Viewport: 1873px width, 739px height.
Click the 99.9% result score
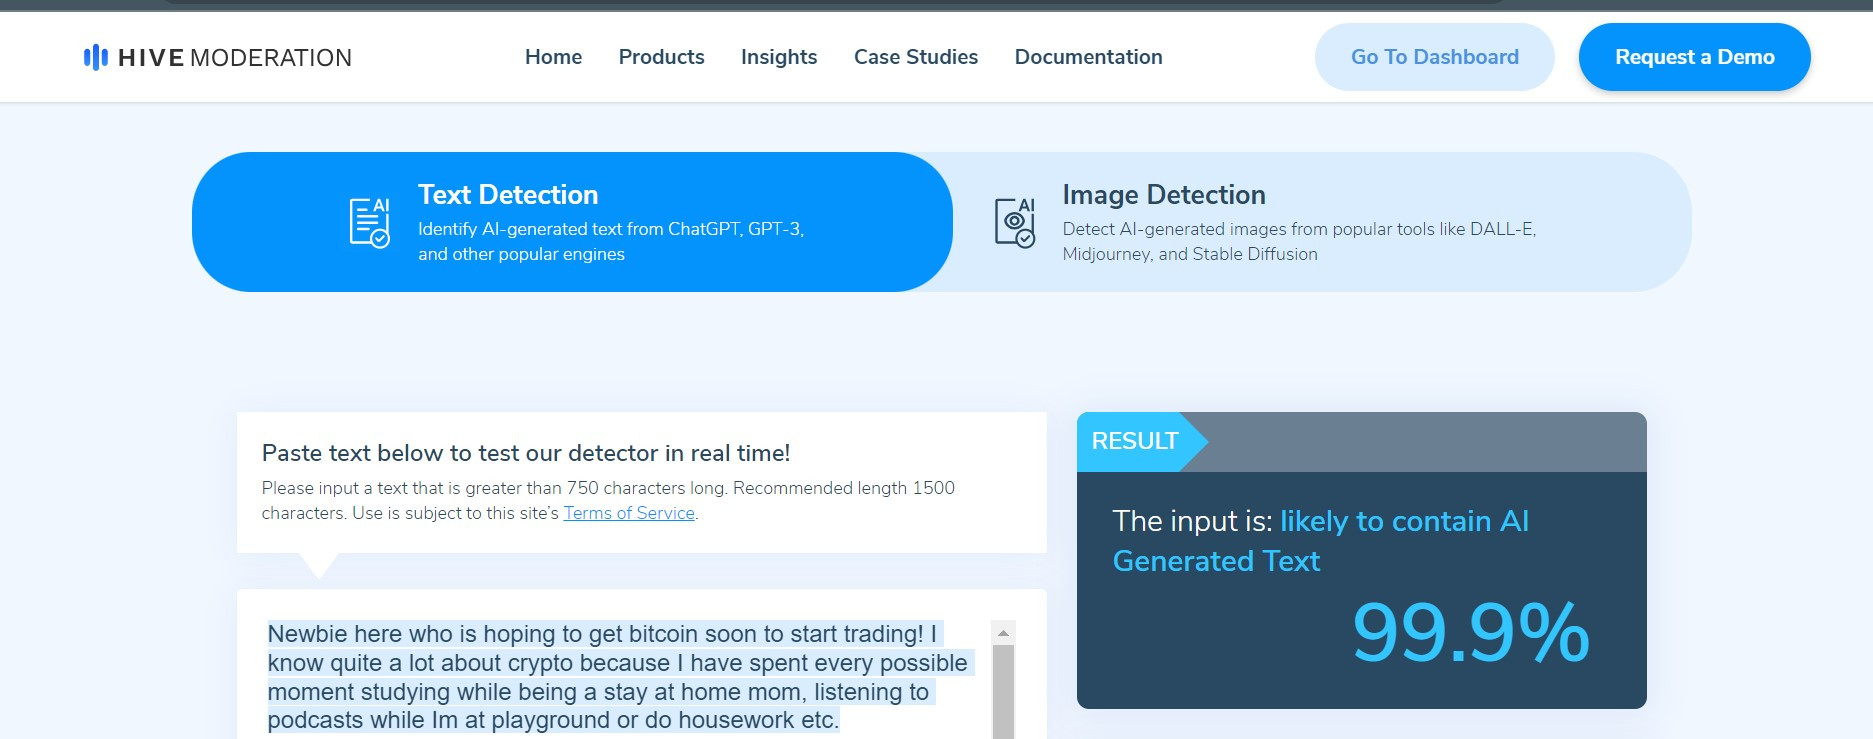tap(1470, 632)
